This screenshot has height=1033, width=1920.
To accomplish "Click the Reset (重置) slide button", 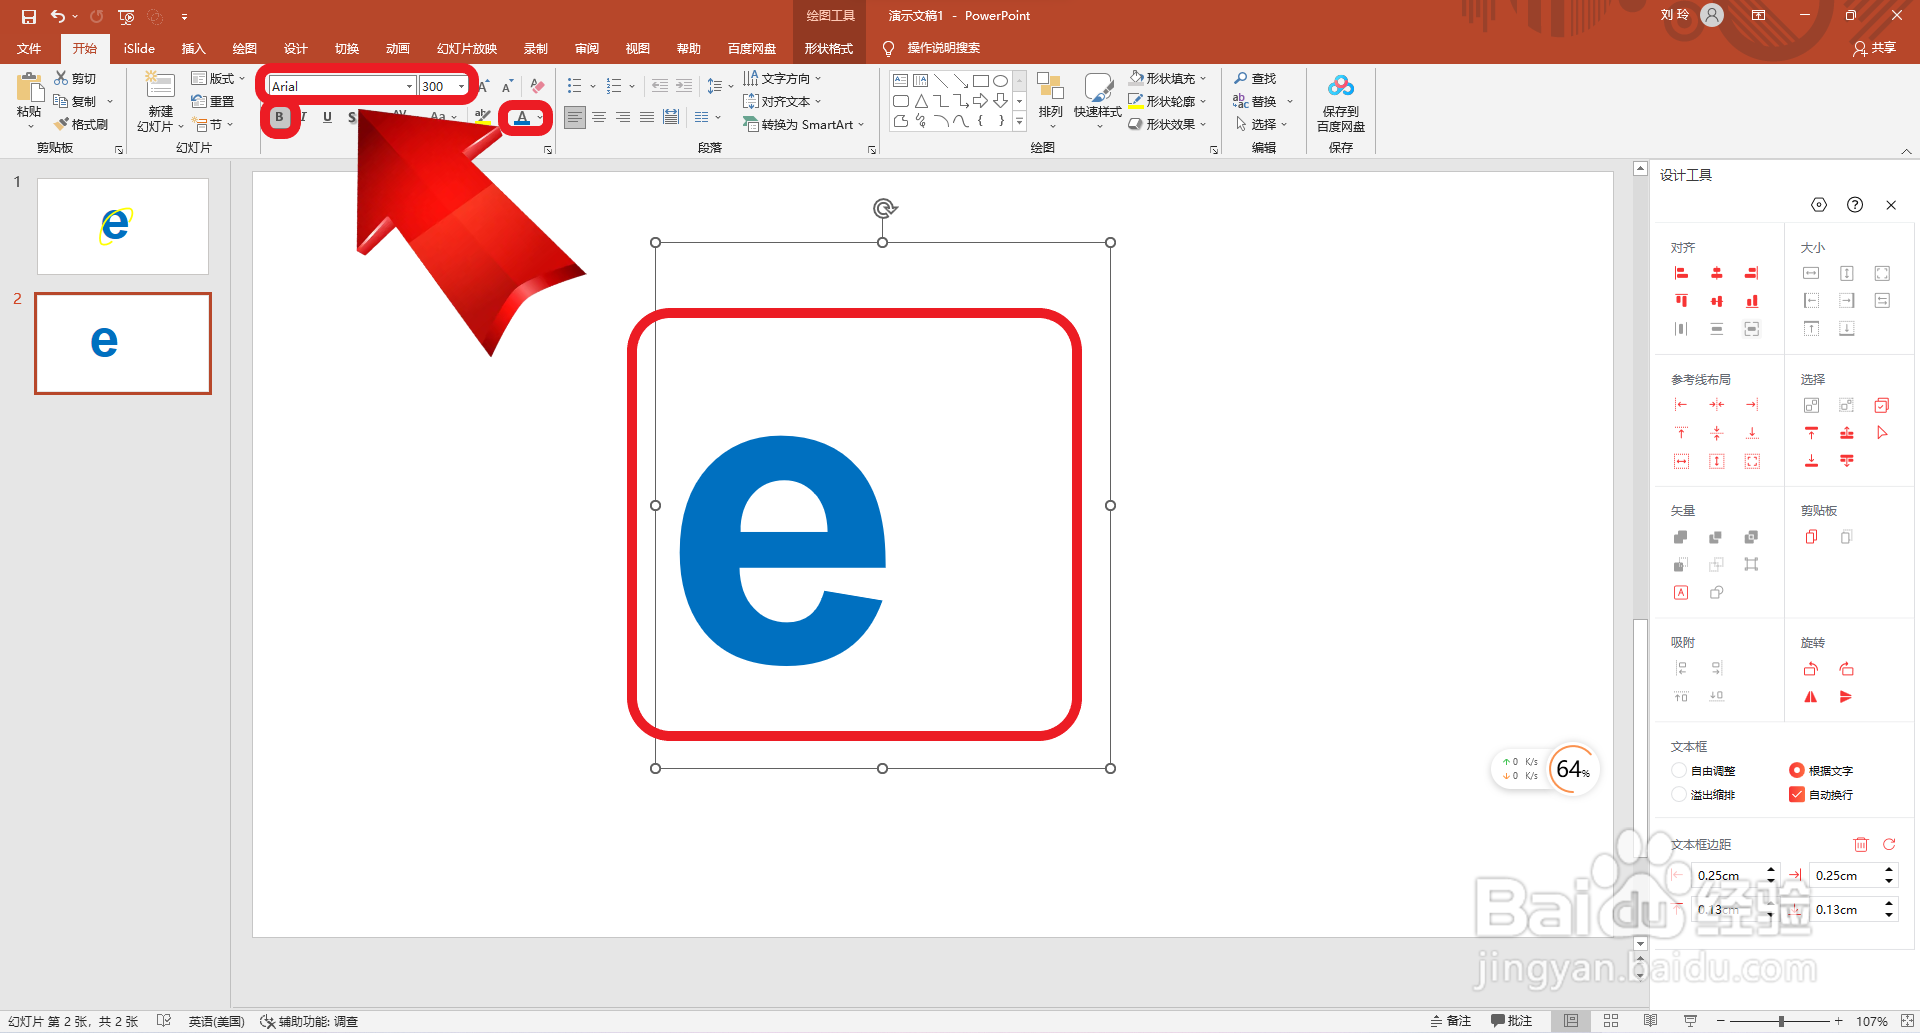I will (213, 101).
